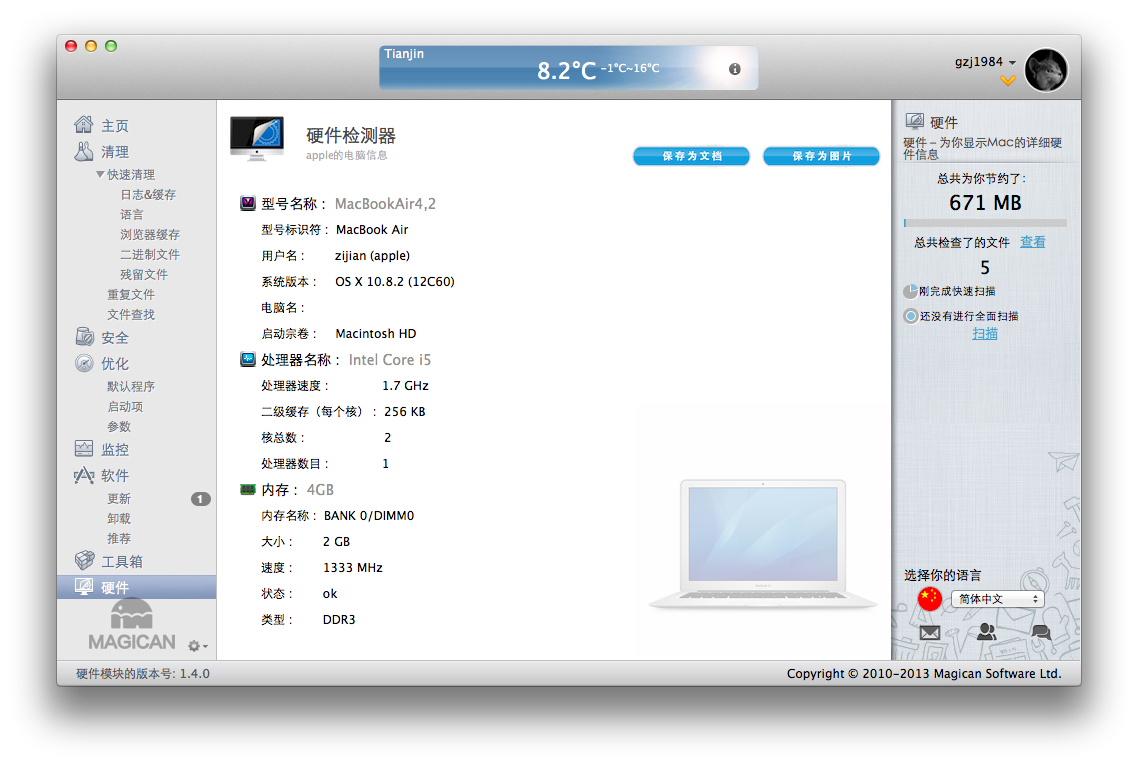
Task: Click the saved space progress bar
Action: 986,223
